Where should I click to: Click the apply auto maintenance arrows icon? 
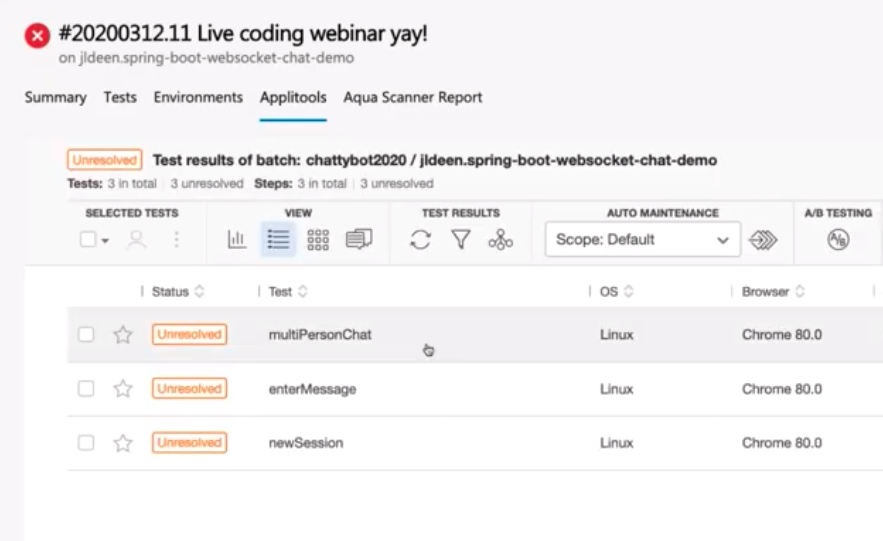(x=763, y=240)
